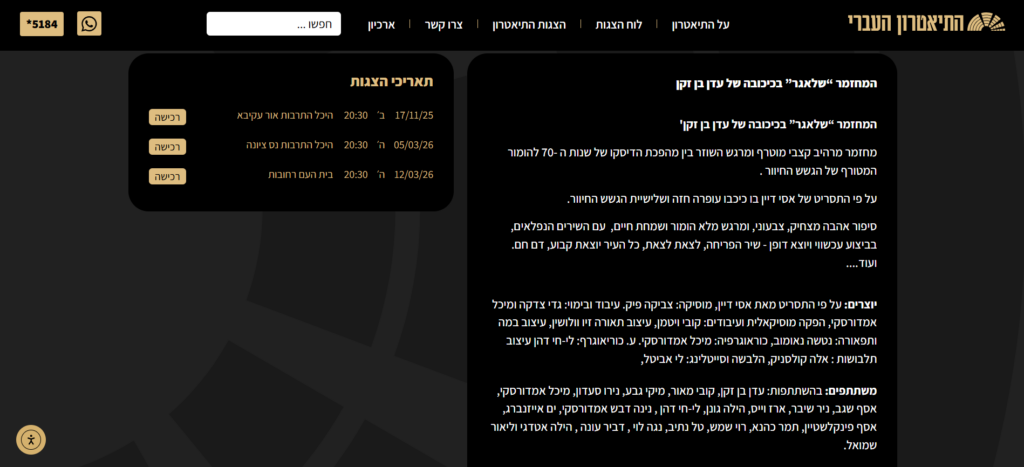Select the היכל התרבות אור עקיבא venue
The width and height of the screenshot is (1024, 467).
point(285,115)
